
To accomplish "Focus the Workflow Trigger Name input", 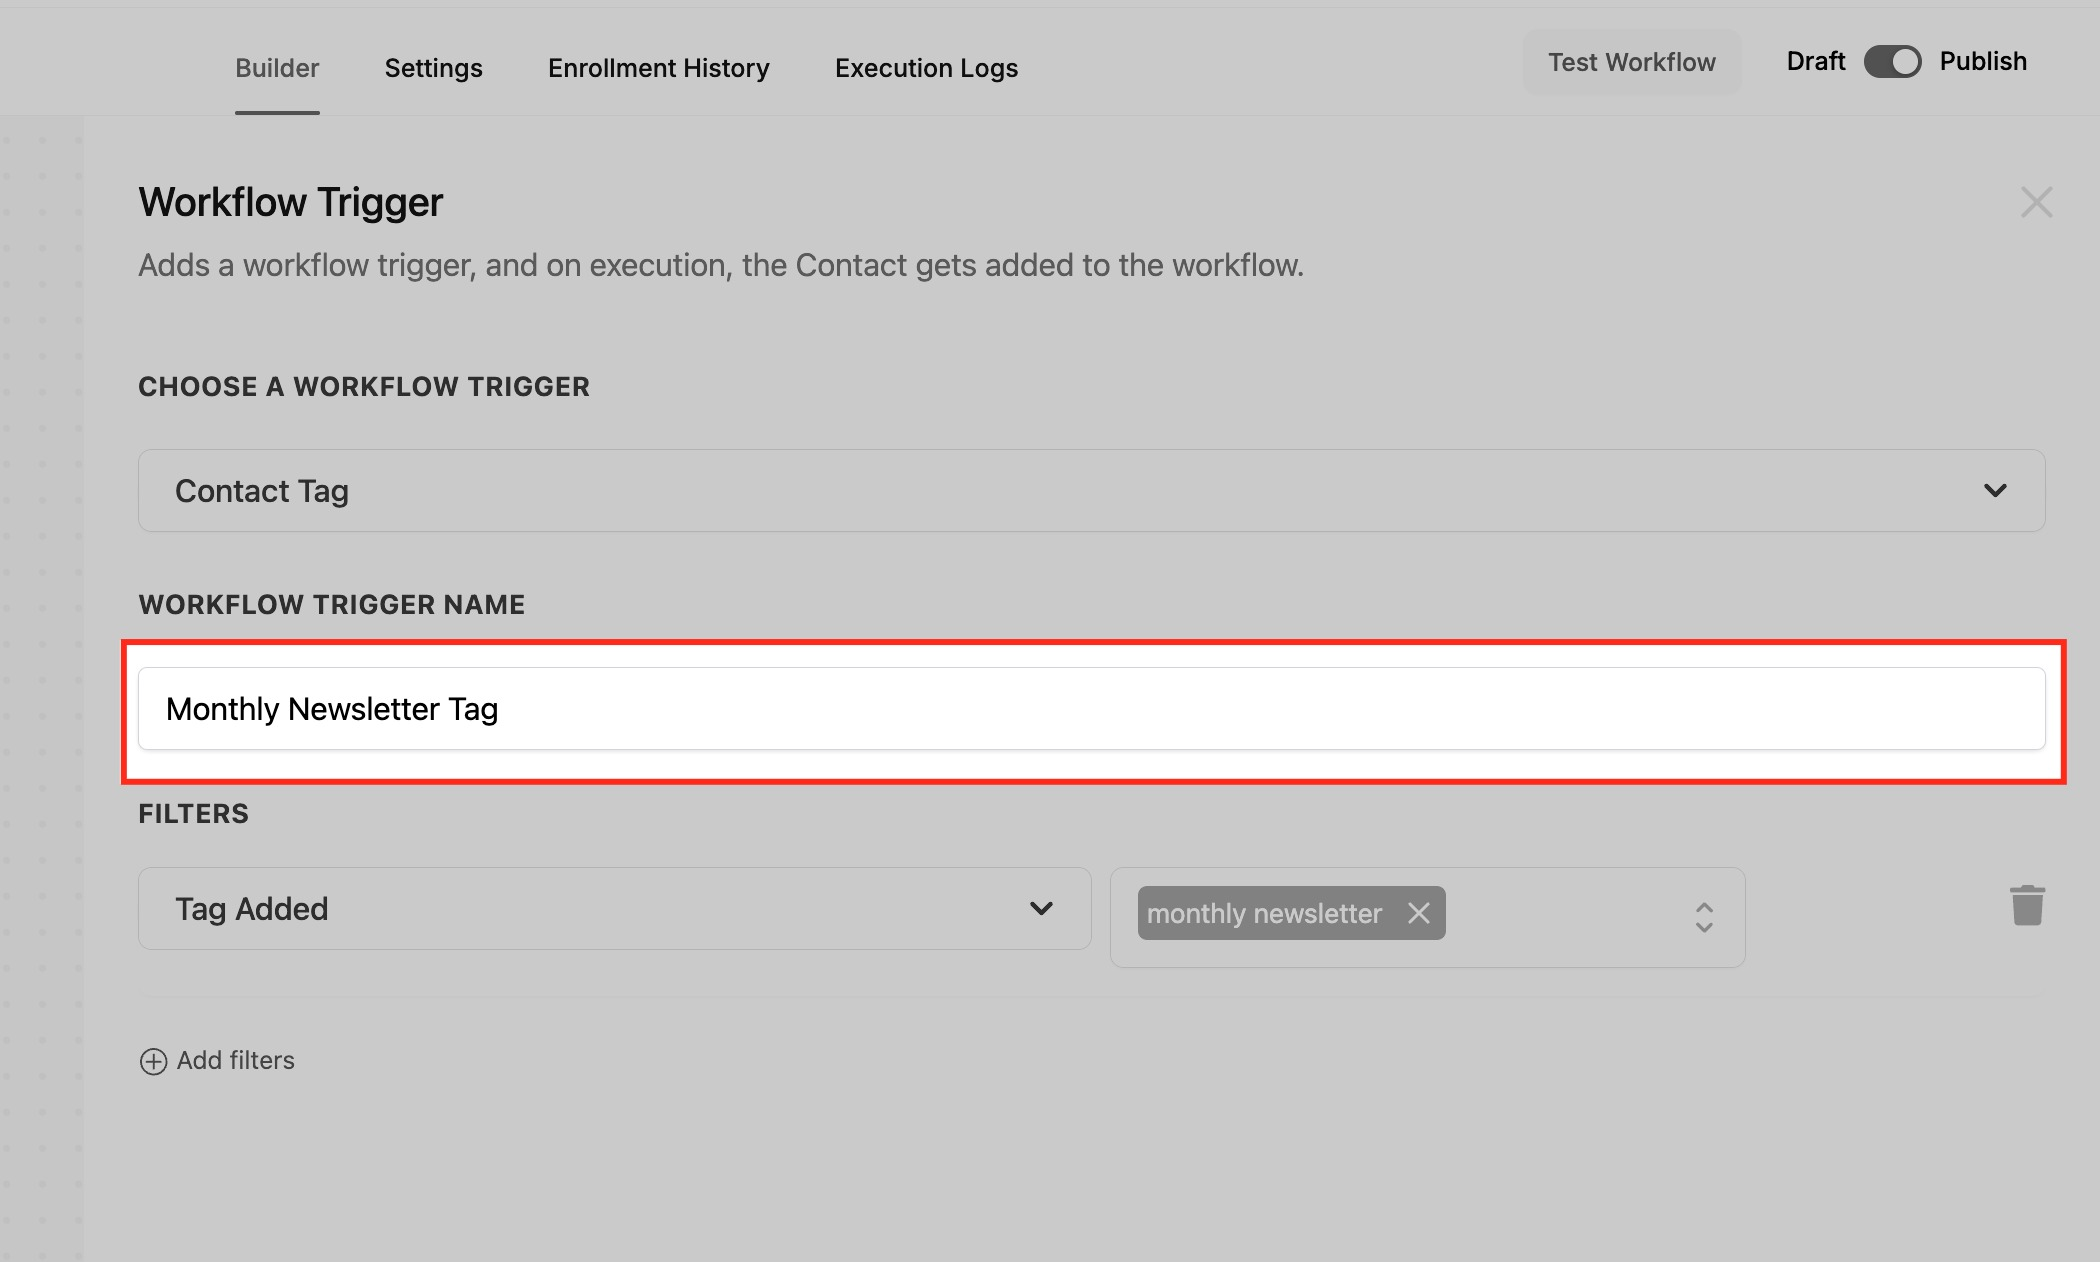I will [1090, 709].
